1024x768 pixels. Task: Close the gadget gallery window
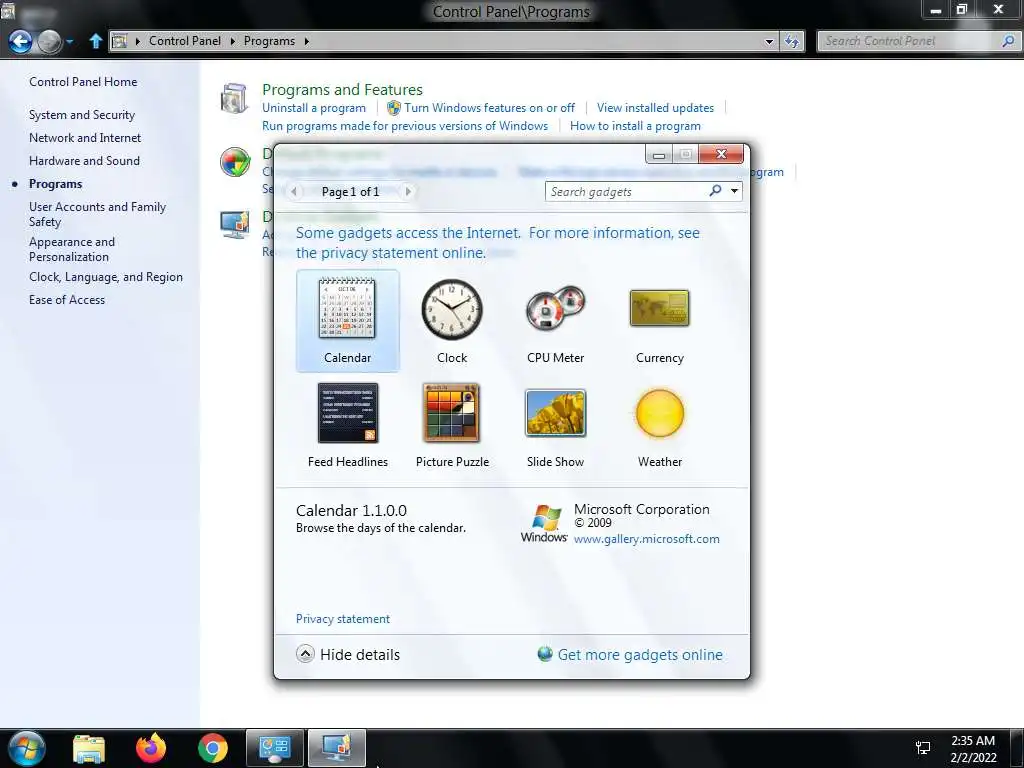[x=721, y=154]
